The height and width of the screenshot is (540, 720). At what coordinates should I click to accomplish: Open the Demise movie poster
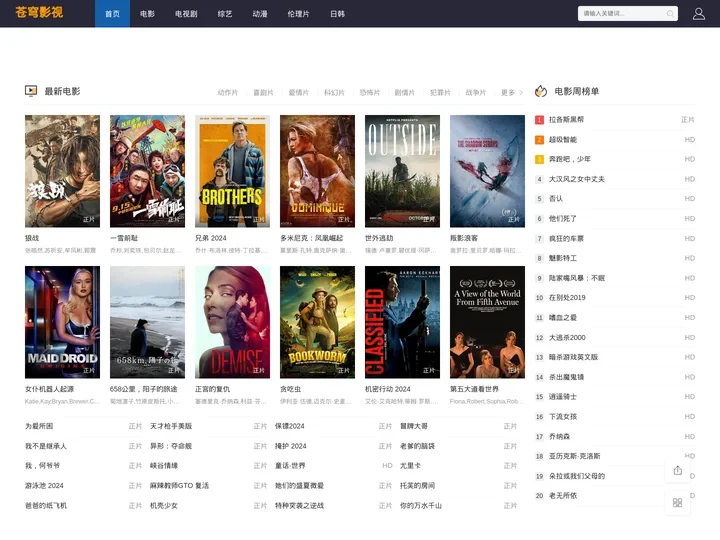(x=232, y=322)
